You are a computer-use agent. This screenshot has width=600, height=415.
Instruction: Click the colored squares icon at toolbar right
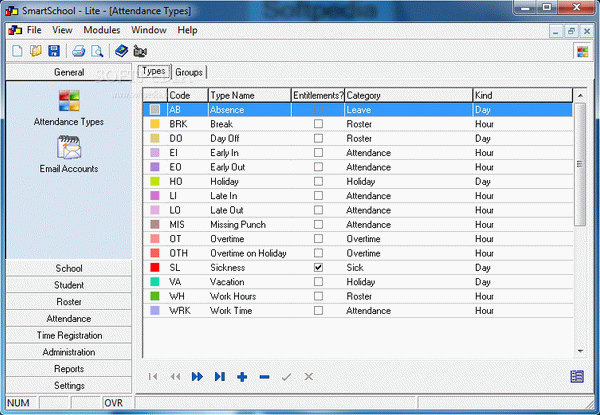click(583, 51)
